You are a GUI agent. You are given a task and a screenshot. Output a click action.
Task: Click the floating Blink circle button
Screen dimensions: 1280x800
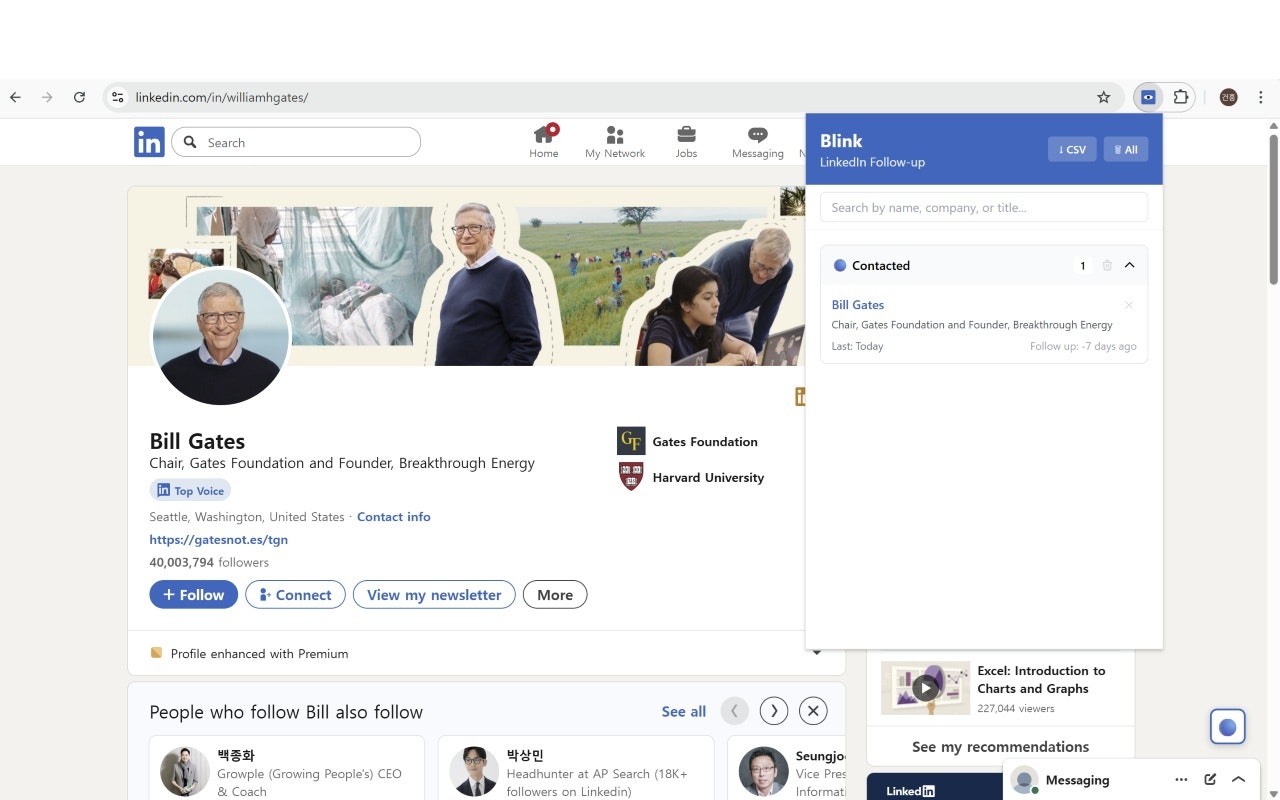(x=1228, y=727)
